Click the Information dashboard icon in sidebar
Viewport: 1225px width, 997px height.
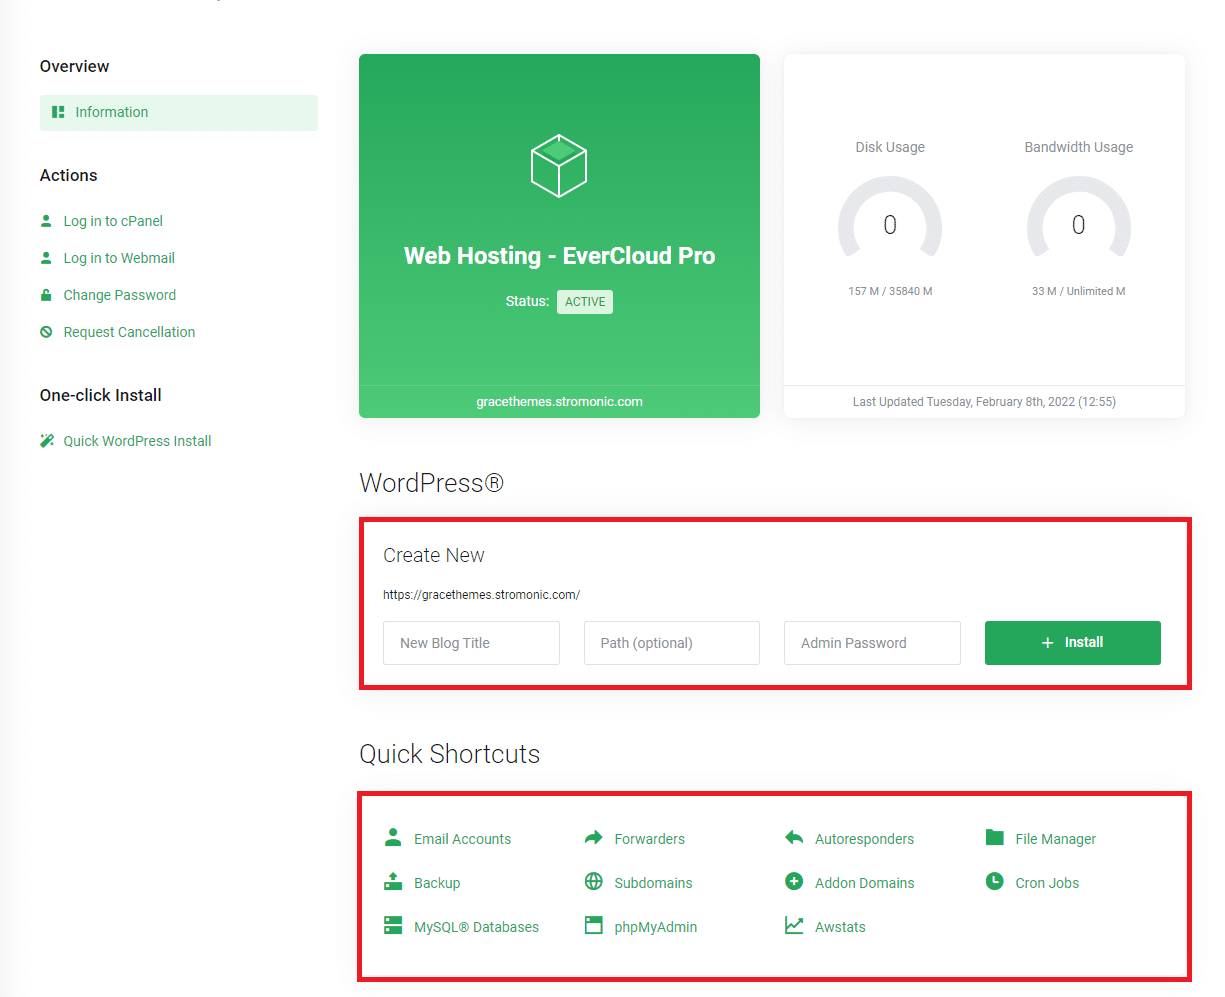[x=58, y=112]
